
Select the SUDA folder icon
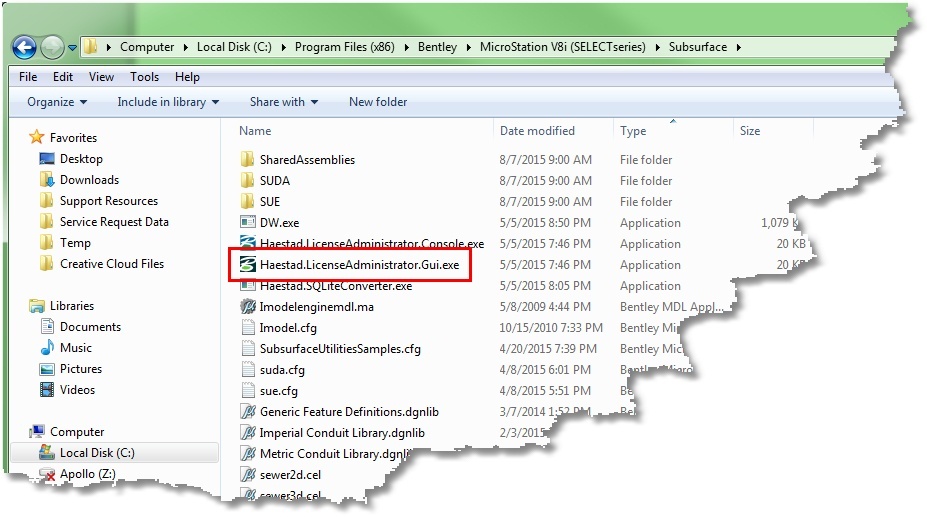[247, 180]
